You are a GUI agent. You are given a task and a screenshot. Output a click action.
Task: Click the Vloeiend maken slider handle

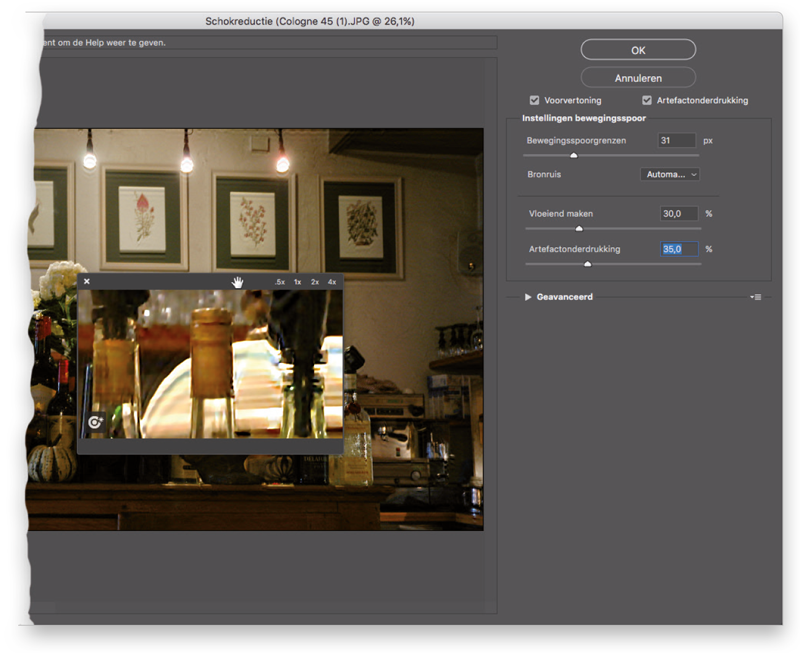[579, 229]
